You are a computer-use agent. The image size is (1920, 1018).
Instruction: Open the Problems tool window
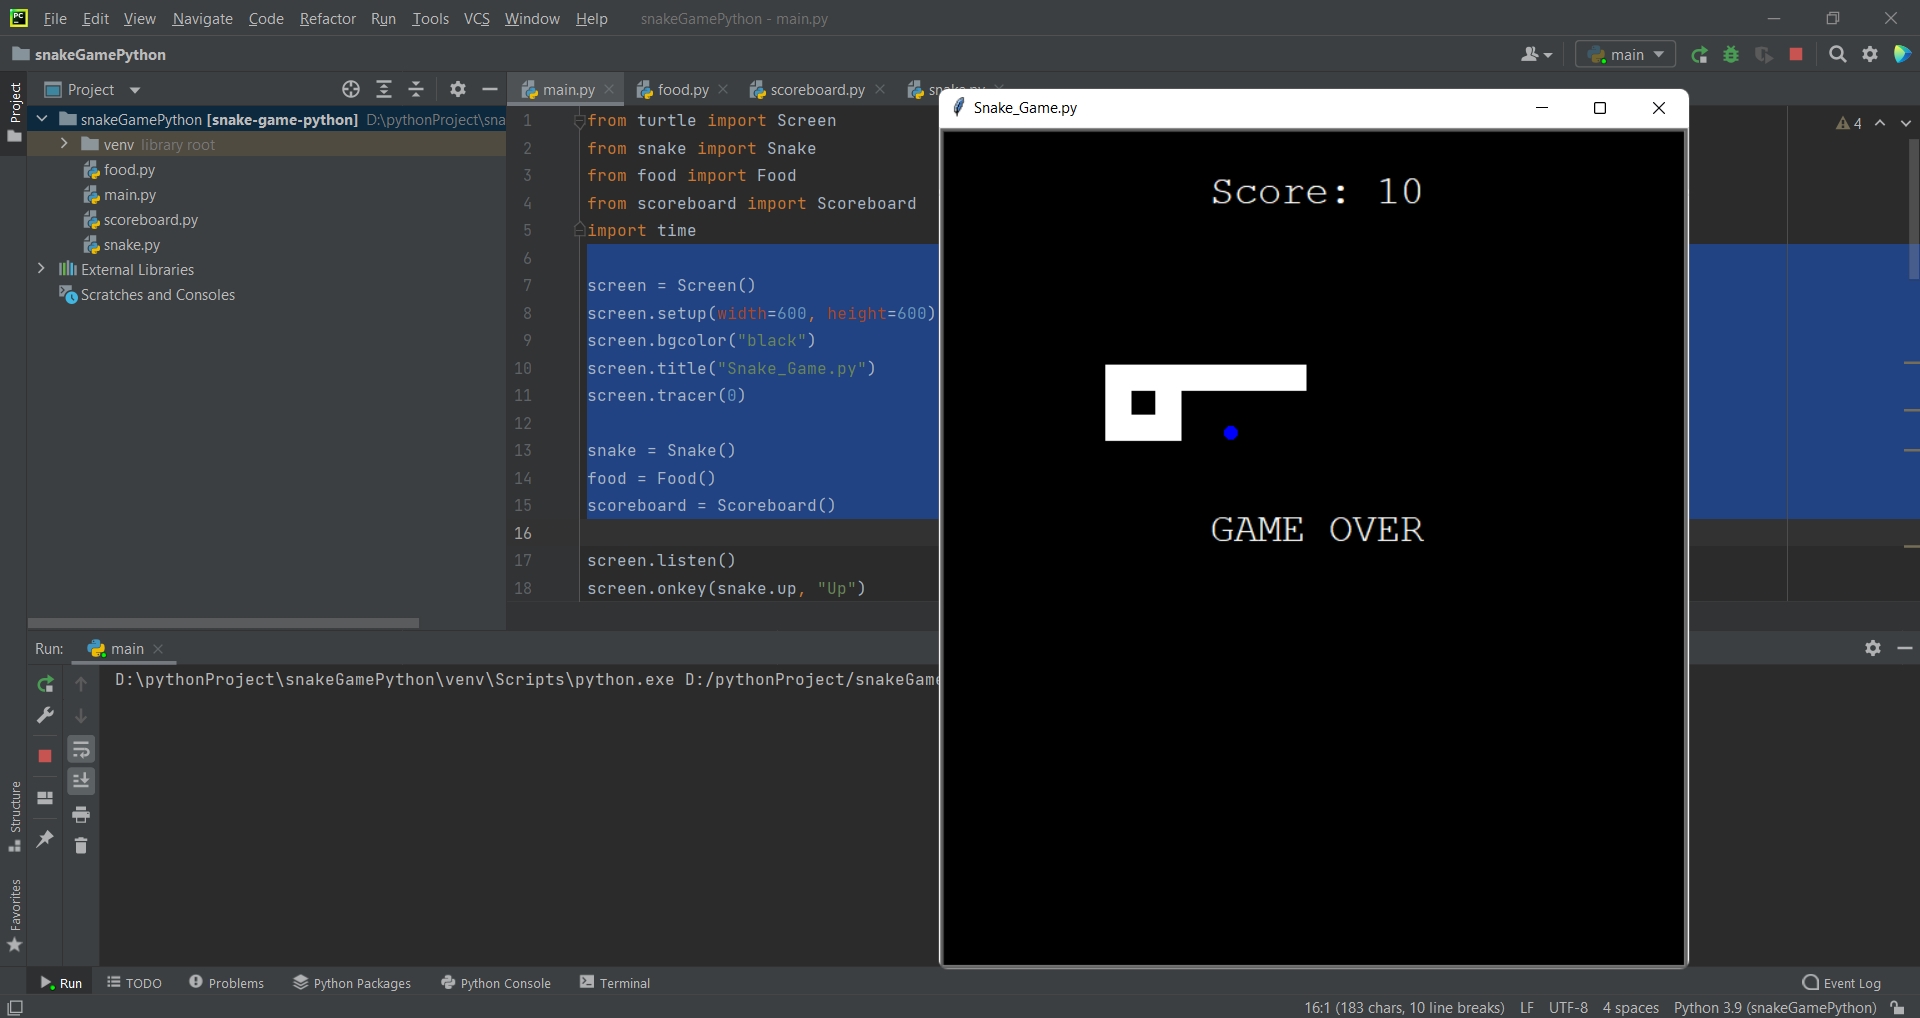tap(226, 983)
